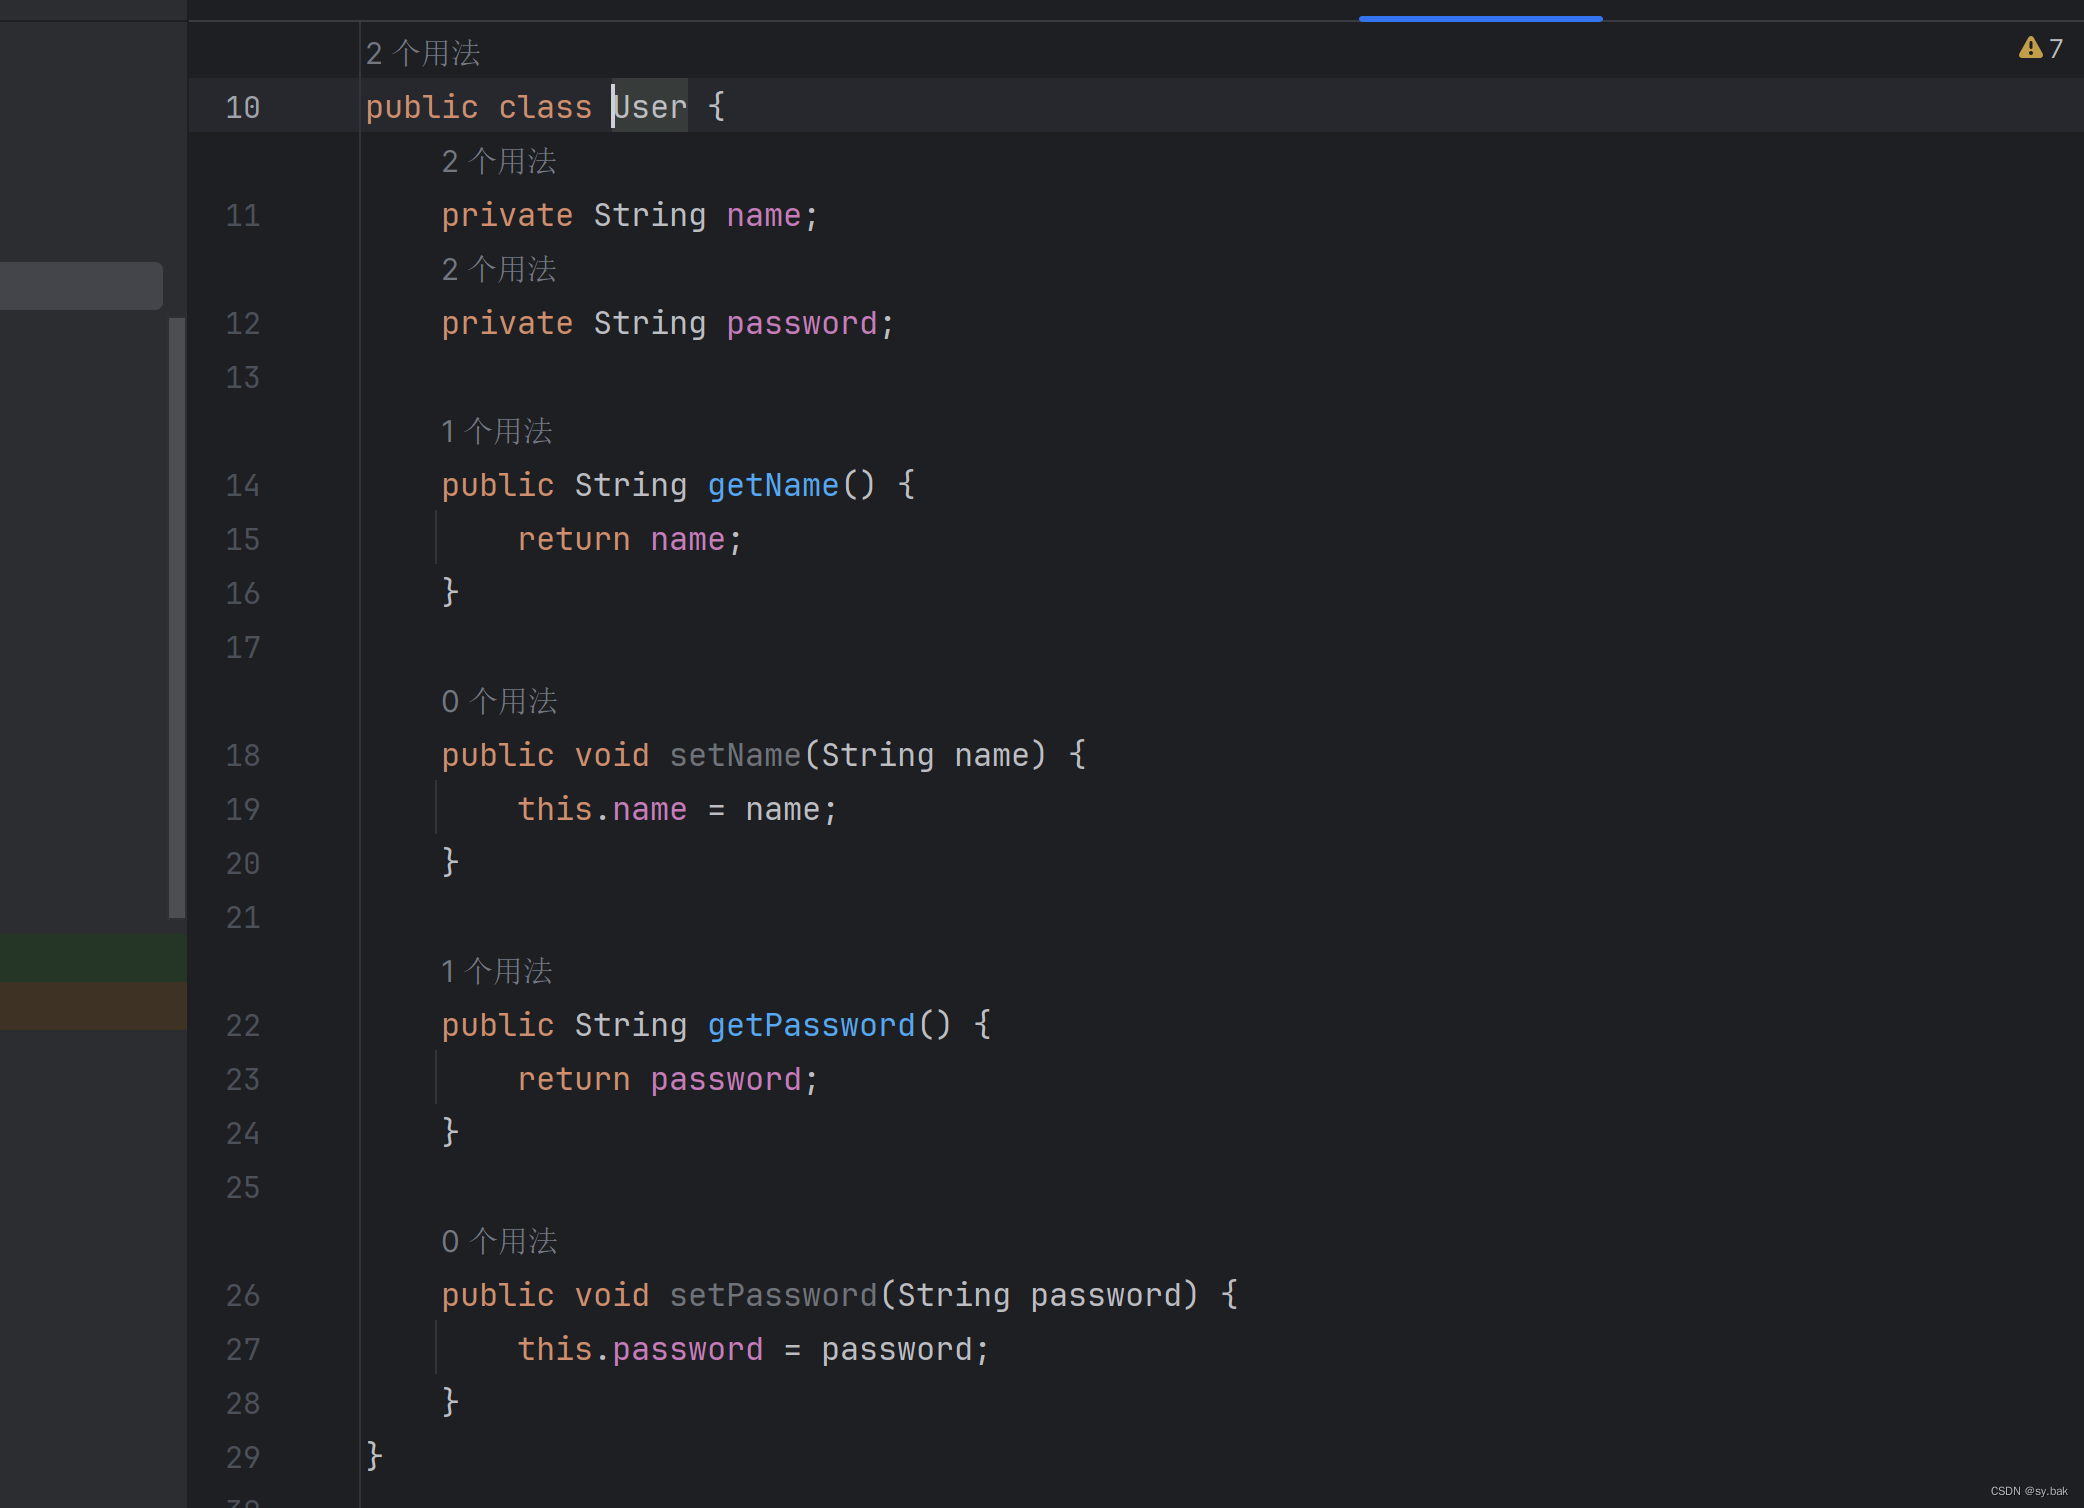
Task: Open the usages hint above class User
Action: (422, 53)
